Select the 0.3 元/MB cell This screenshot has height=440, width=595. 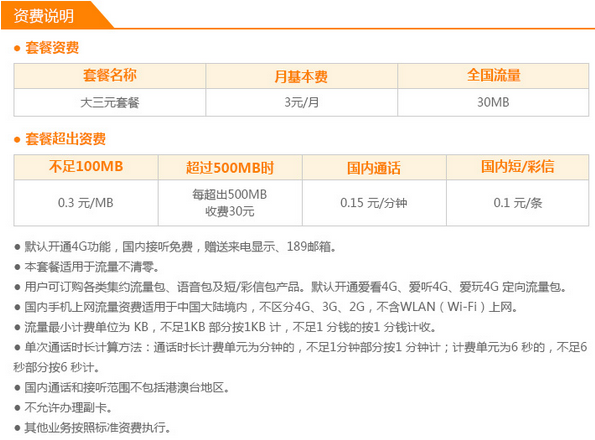point(86,203)
